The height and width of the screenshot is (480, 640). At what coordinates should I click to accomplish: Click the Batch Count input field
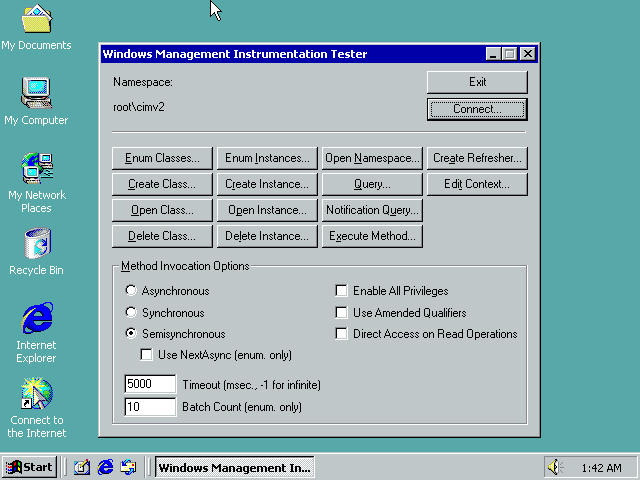click(150, 407)
